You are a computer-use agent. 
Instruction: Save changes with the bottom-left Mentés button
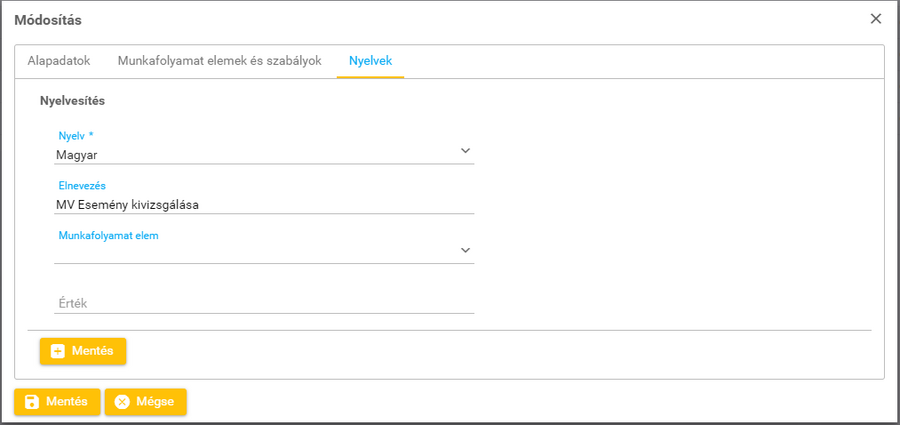(57, 402)
